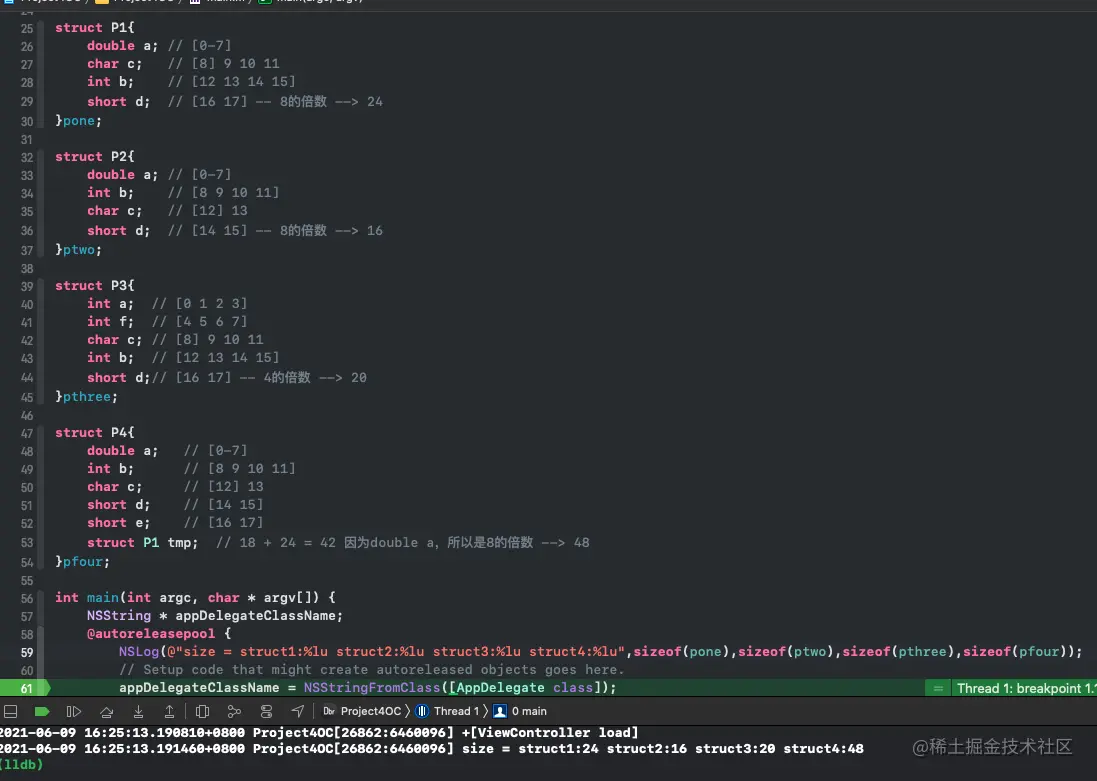This screenshot has width=1097, height=781.
Task: Open the Debug View Hierarchy icon
Action: tap(202, 712)
